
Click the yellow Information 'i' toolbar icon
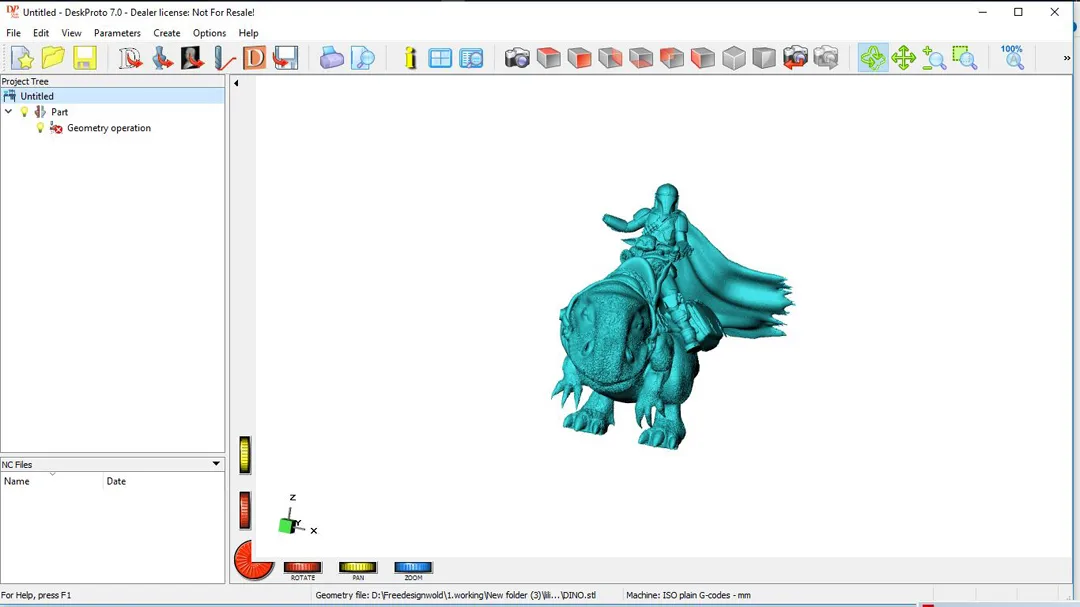410,58
